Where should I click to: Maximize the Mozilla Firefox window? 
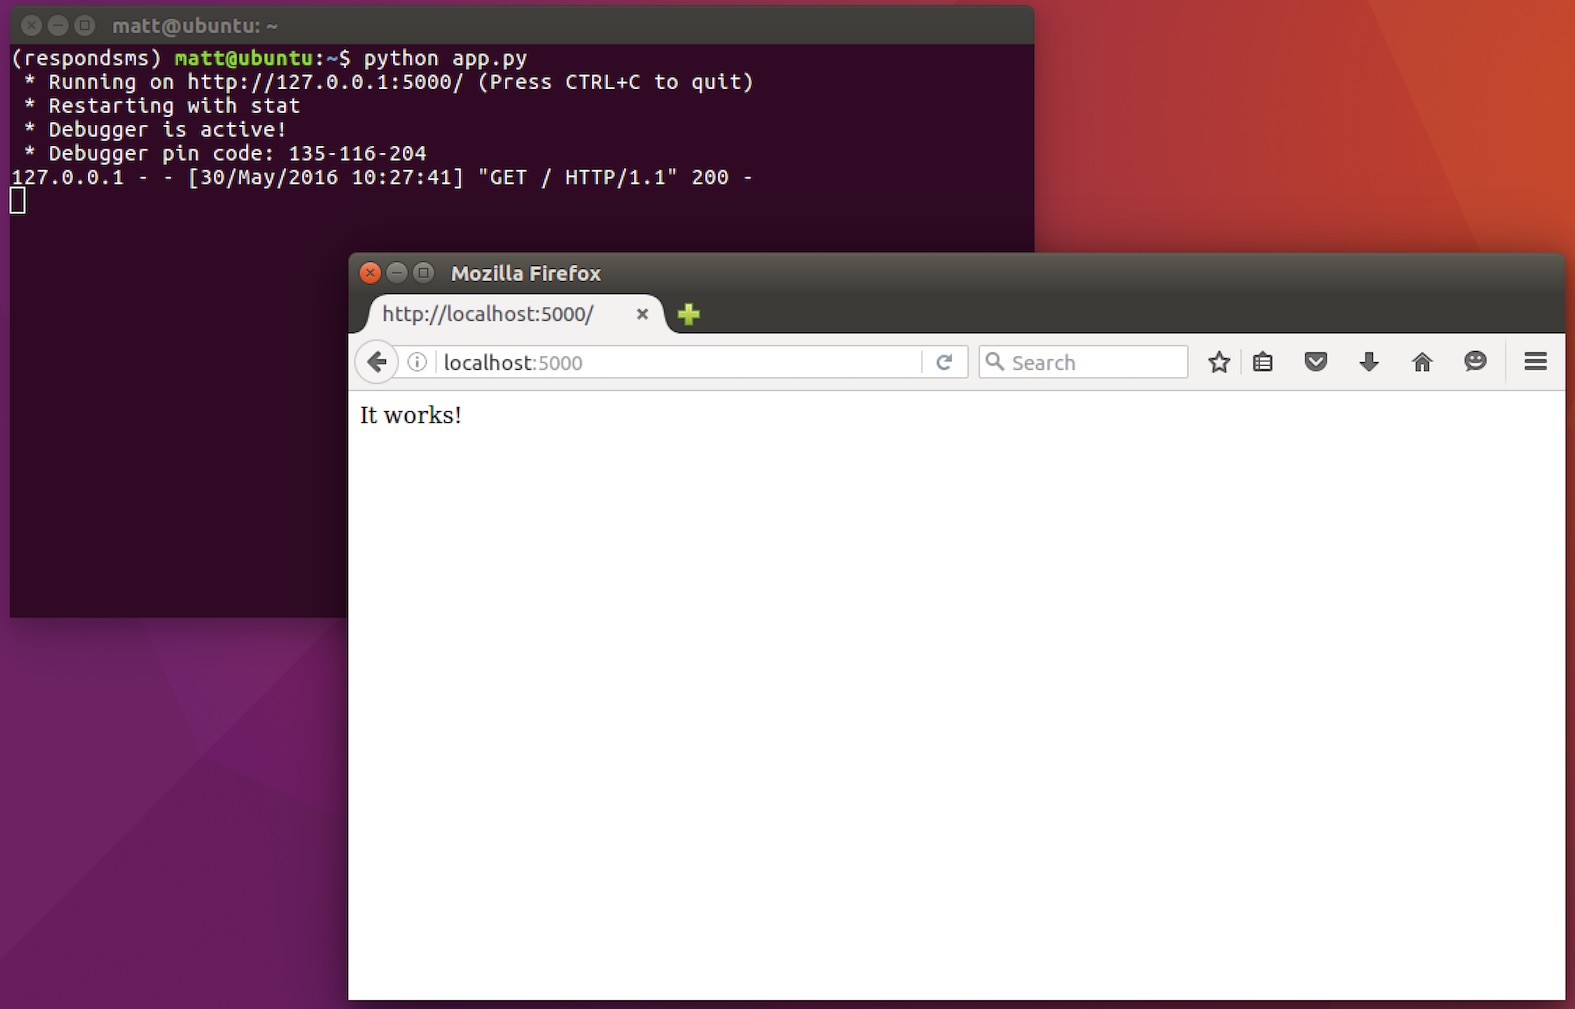pyautogui.click(x=424, y=272)
